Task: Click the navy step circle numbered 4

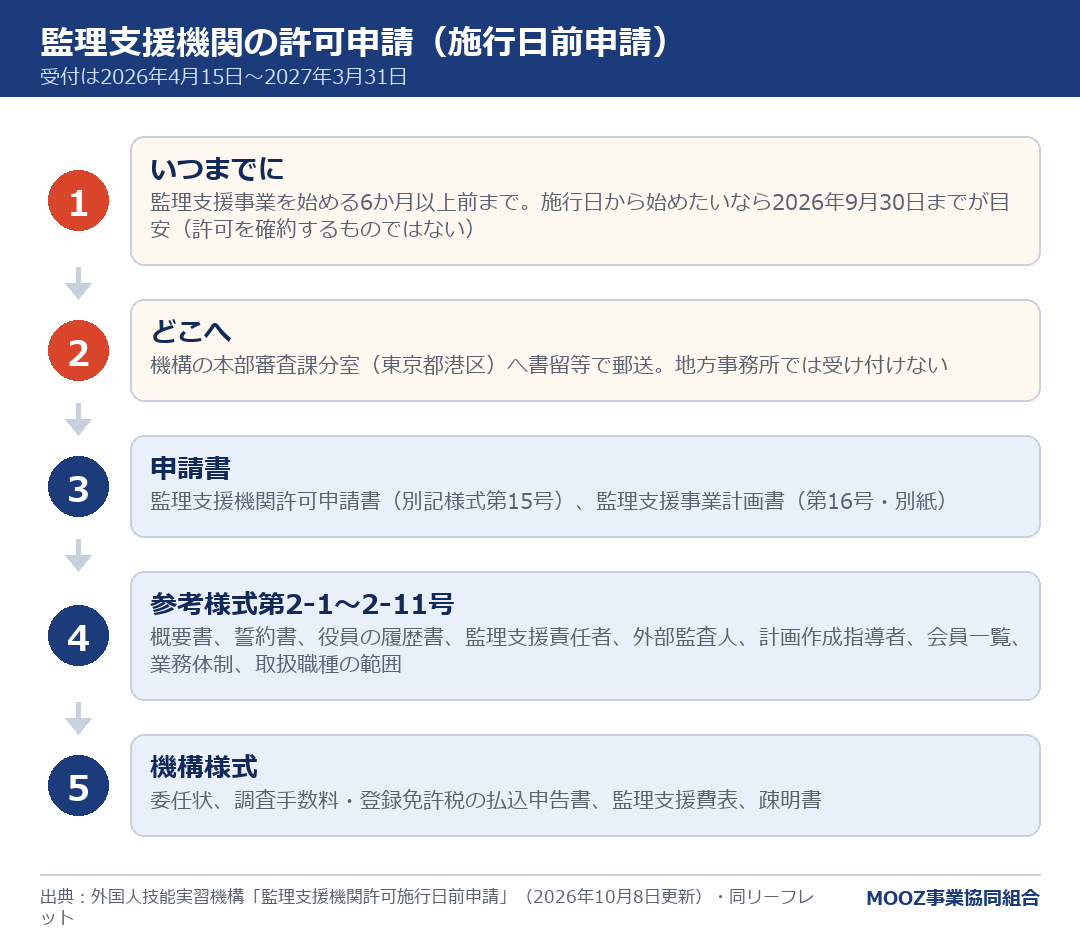Action: tap(79, 635)
